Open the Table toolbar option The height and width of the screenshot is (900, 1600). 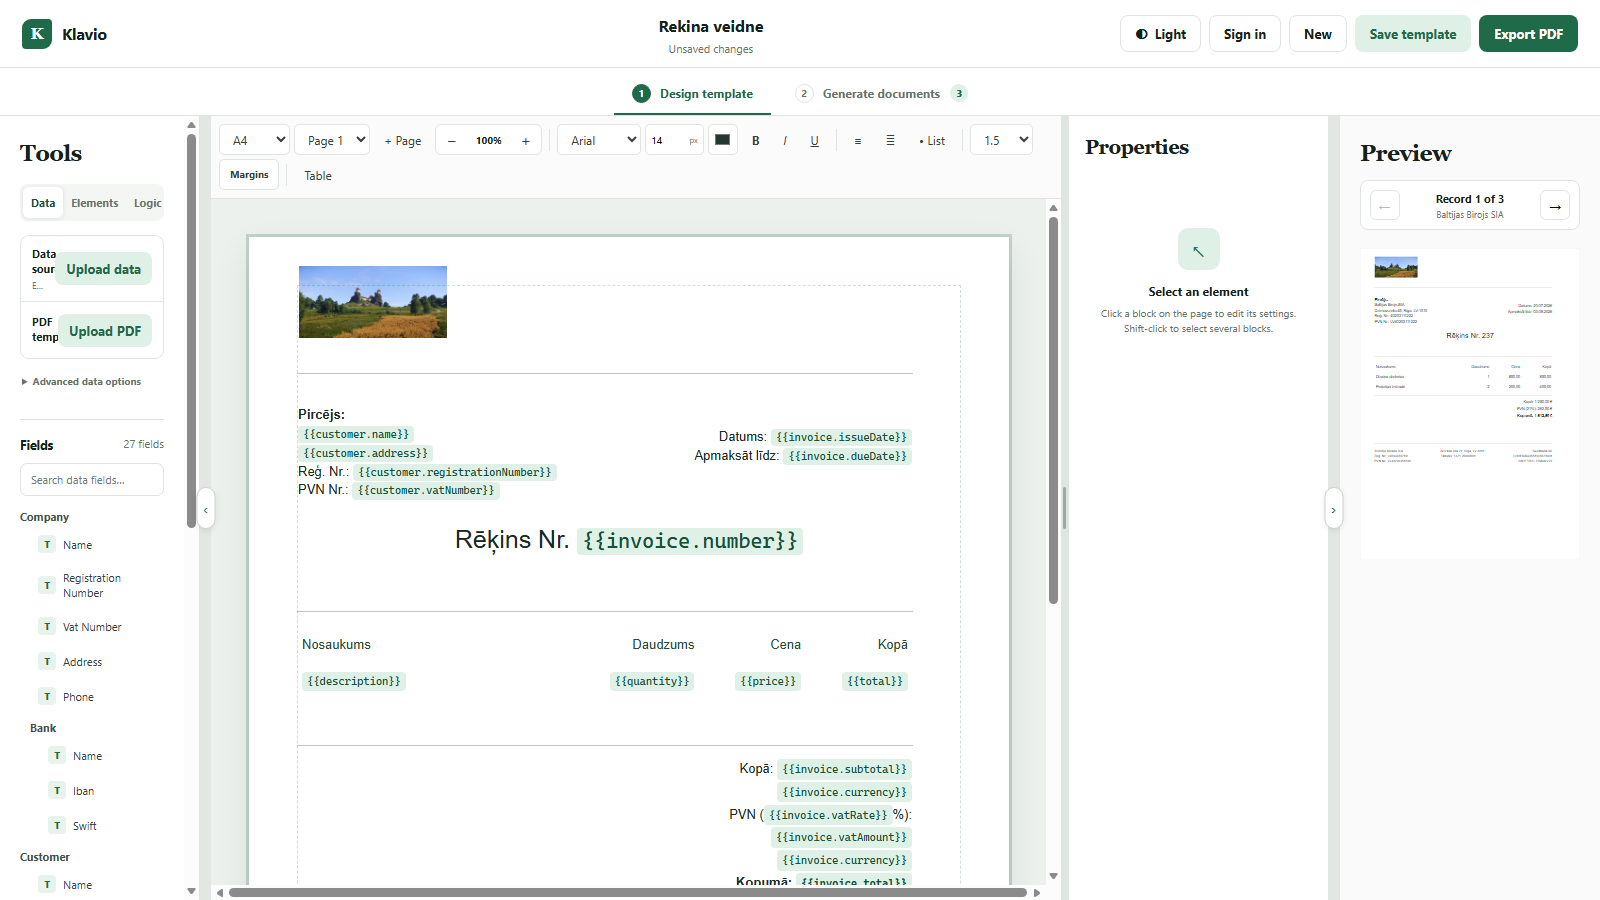click(318, 176)
